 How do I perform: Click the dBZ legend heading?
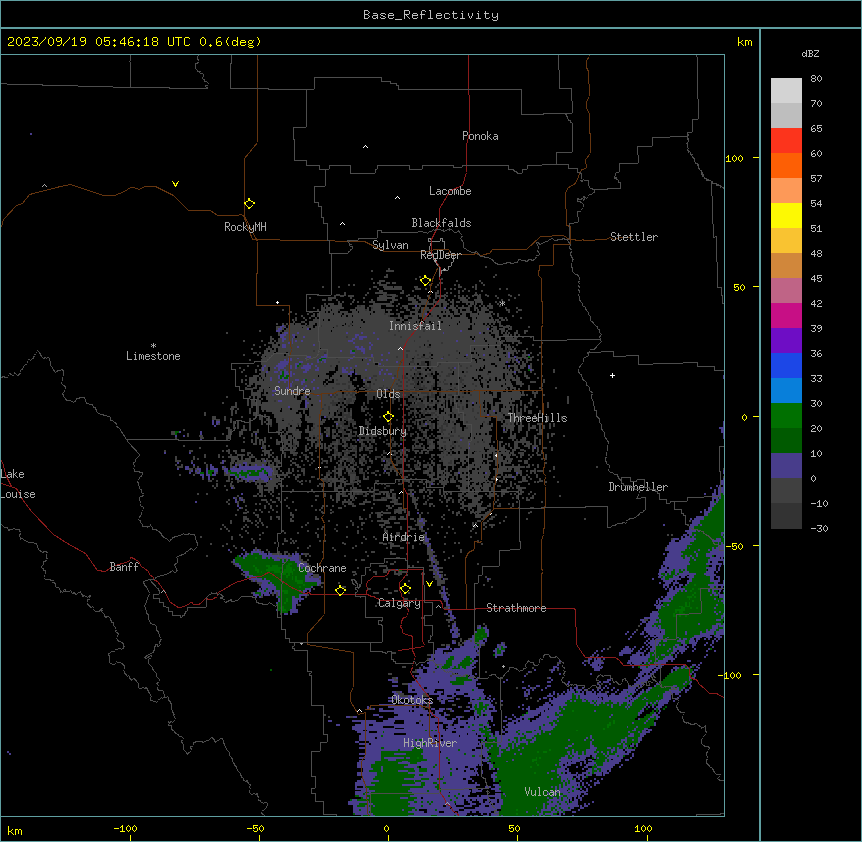810,53
